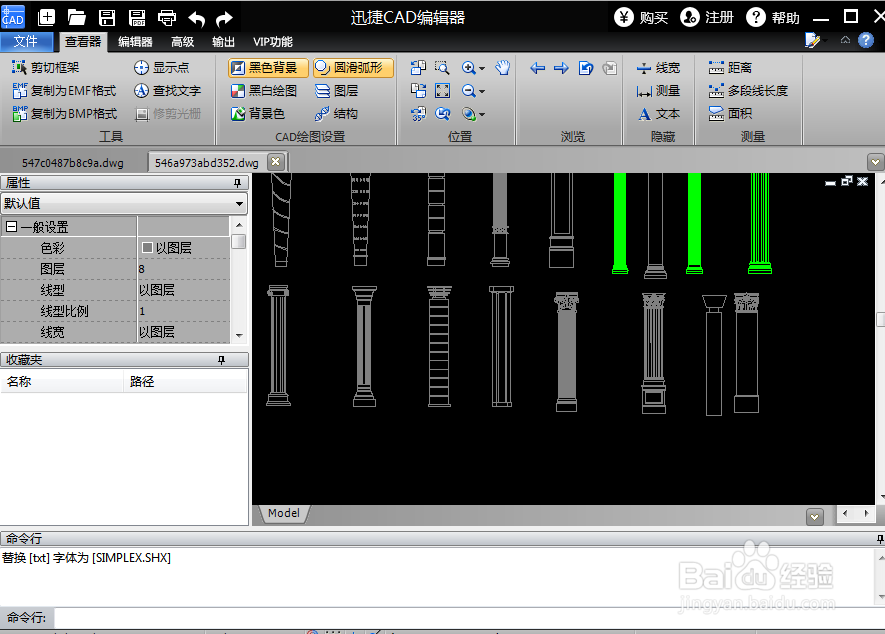
Task: Enable 显示点 option
Action: [x=161, y=68]
